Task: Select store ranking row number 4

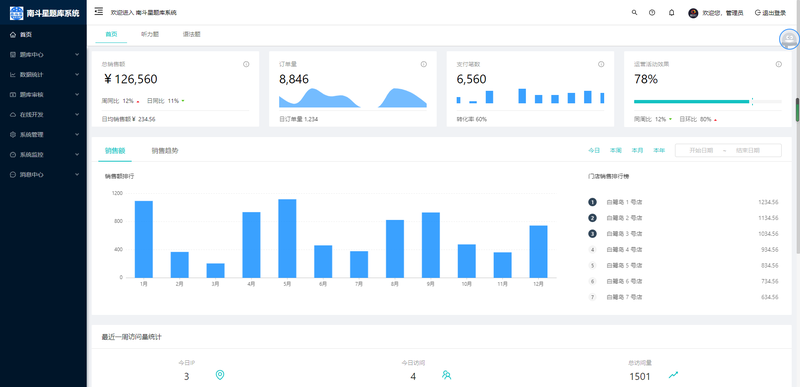Action: click(x=683, y=249)
